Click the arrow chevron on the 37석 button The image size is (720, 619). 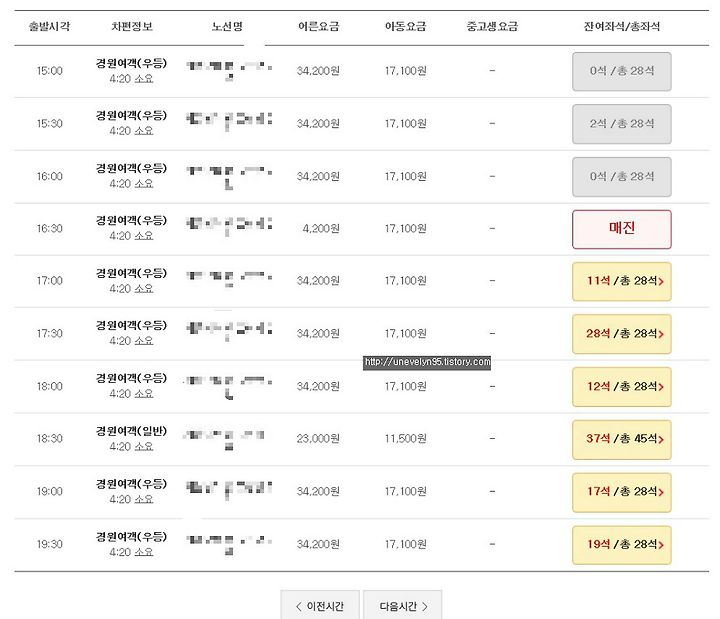tap(661, 440)
